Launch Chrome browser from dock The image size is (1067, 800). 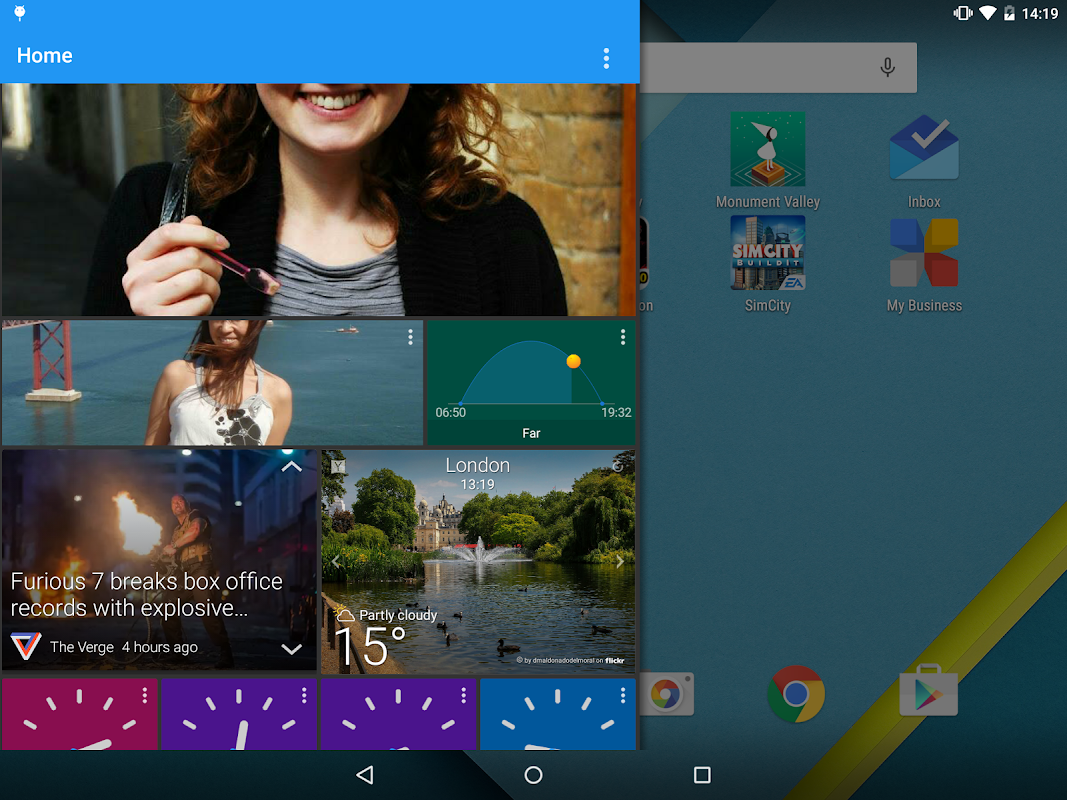[x=795, y=694]
